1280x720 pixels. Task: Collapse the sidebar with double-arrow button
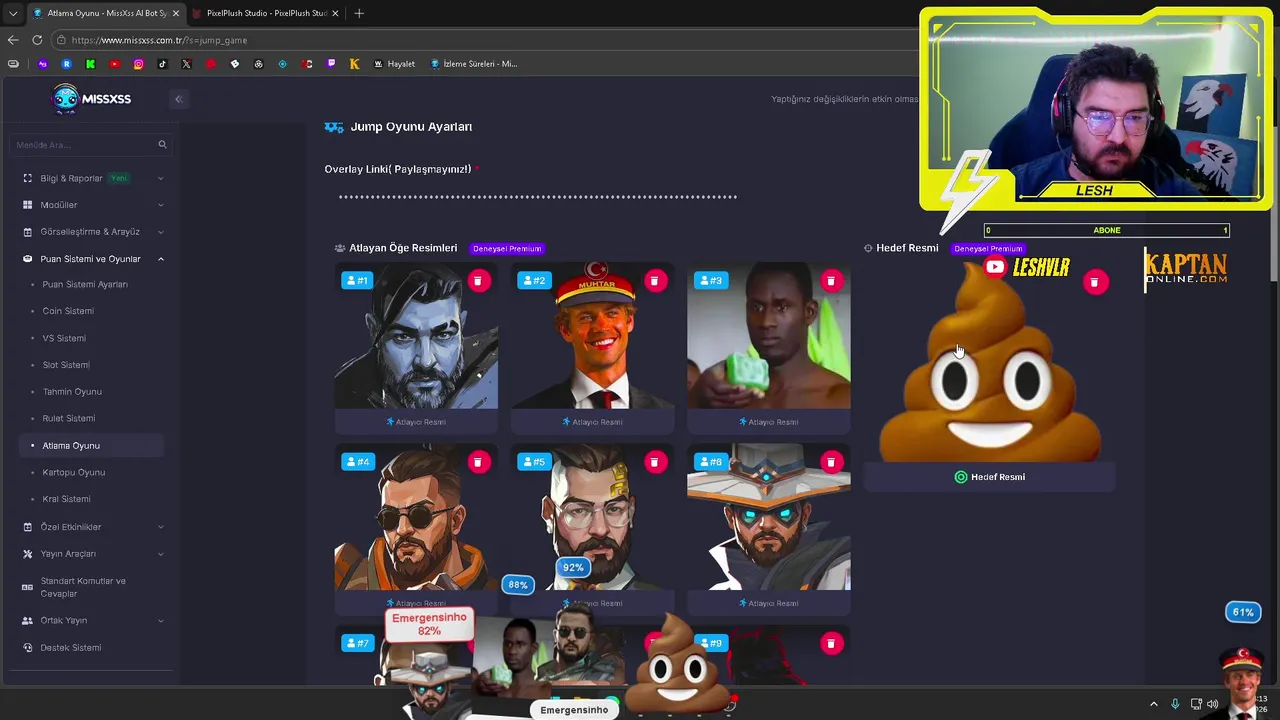(x=178, y=98)
